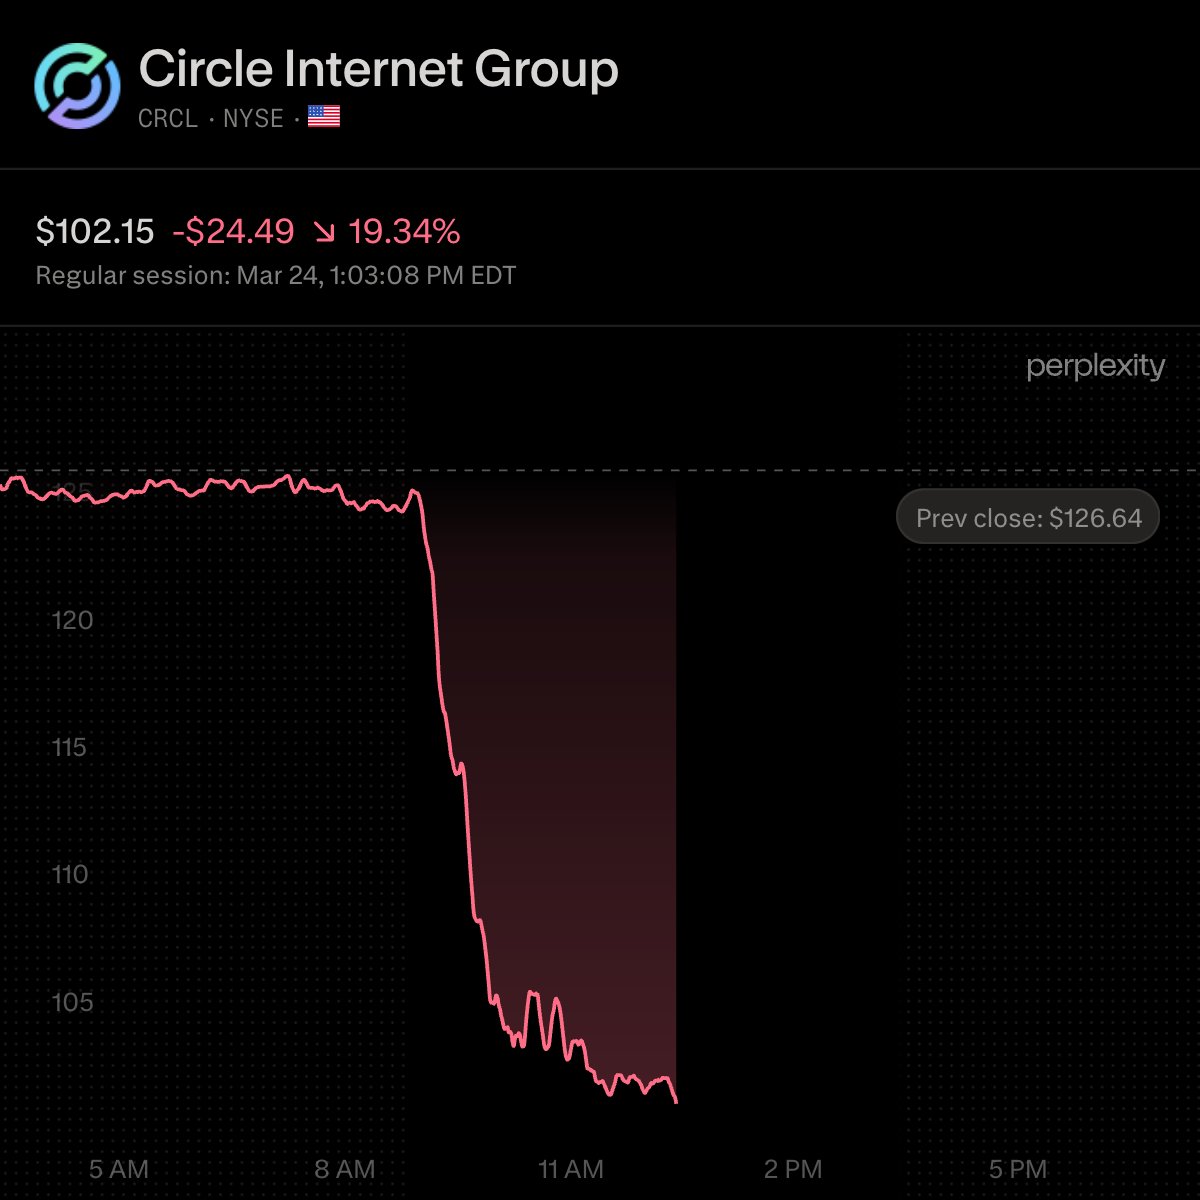This screenshot has height=1200, width=1200.
Task: Click the 2 PM time axis label
Action: [x=793, y=1169]
